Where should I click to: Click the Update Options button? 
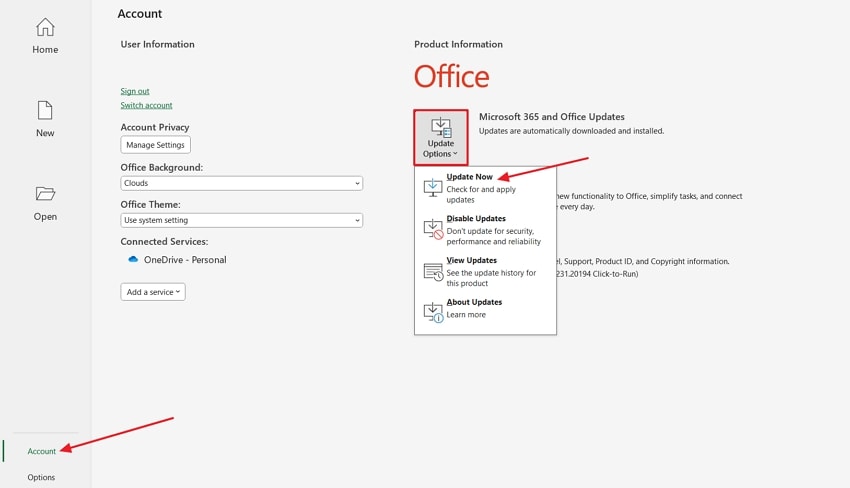441,138
